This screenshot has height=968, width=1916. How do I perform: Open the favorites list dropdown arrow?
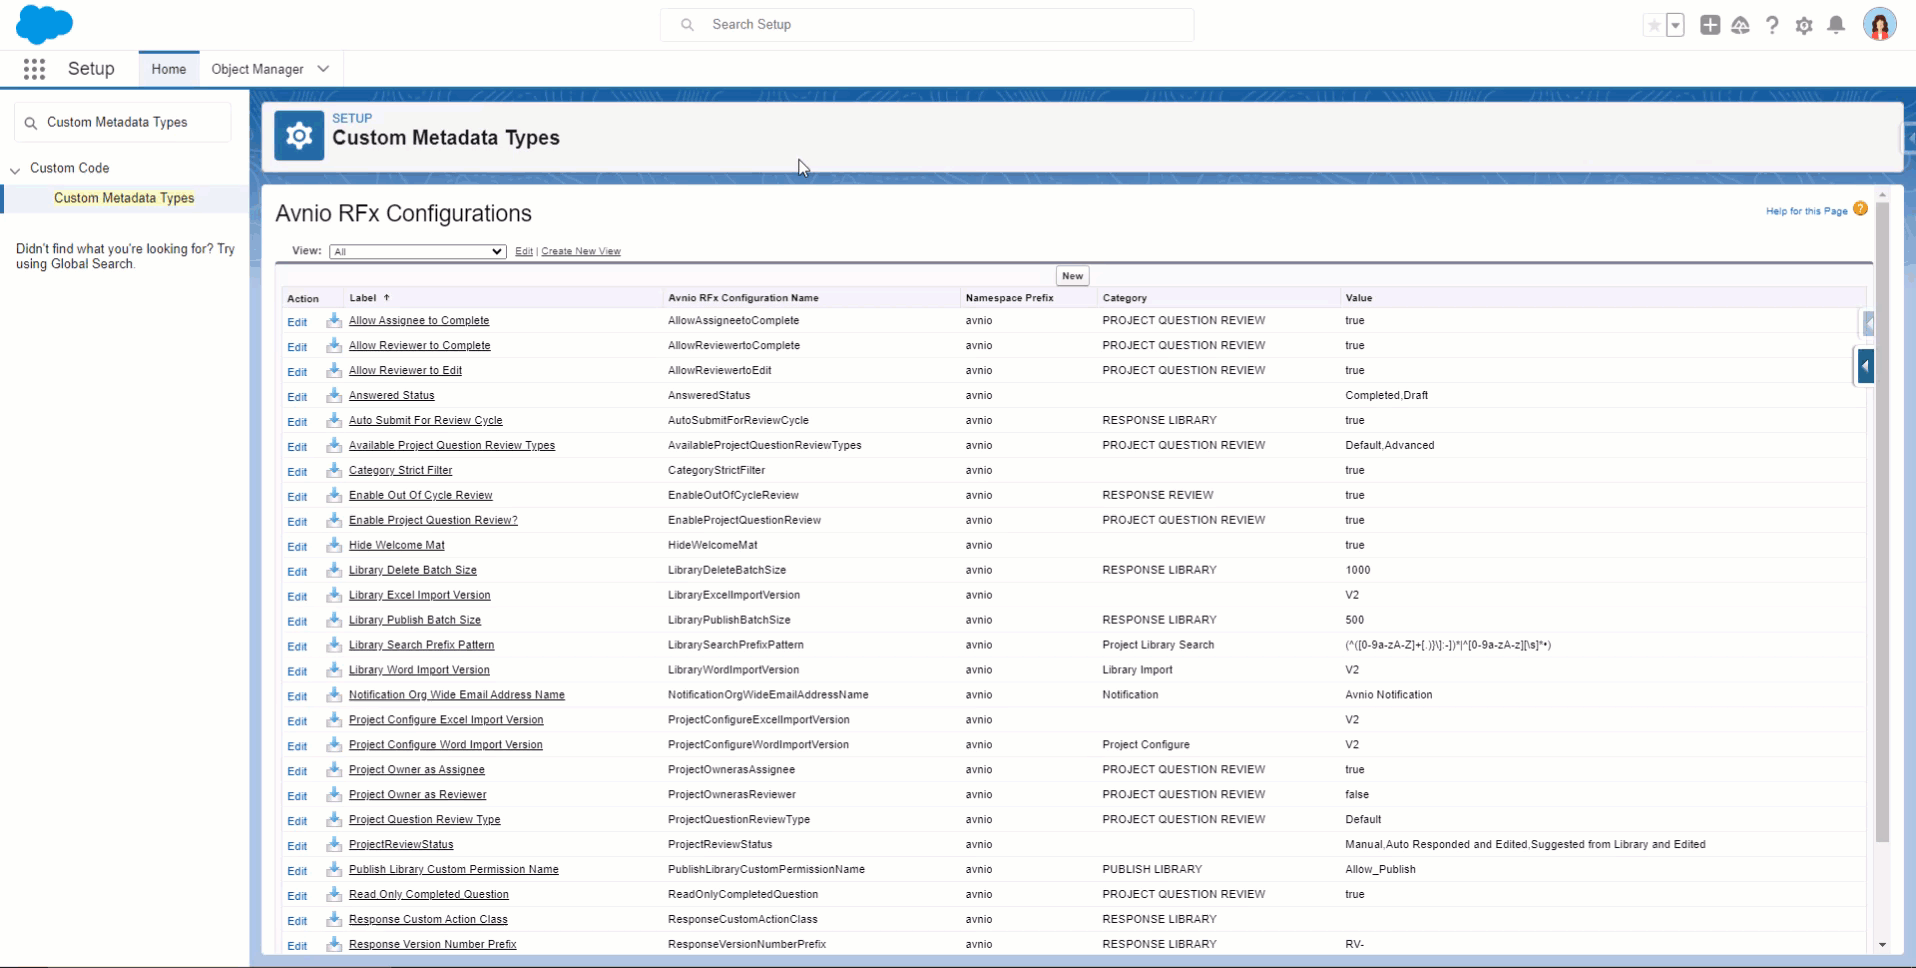1676,25
